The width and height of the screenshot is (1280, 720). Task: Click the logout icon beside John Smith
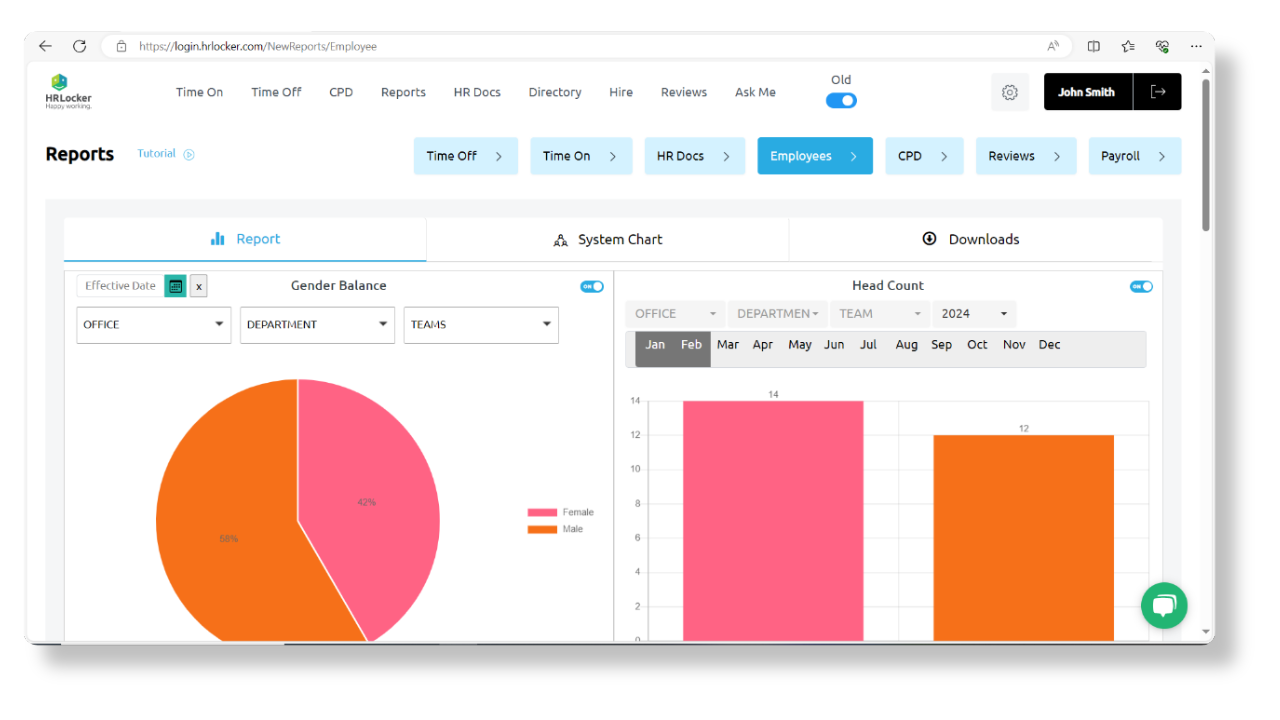click(1158, 91)
